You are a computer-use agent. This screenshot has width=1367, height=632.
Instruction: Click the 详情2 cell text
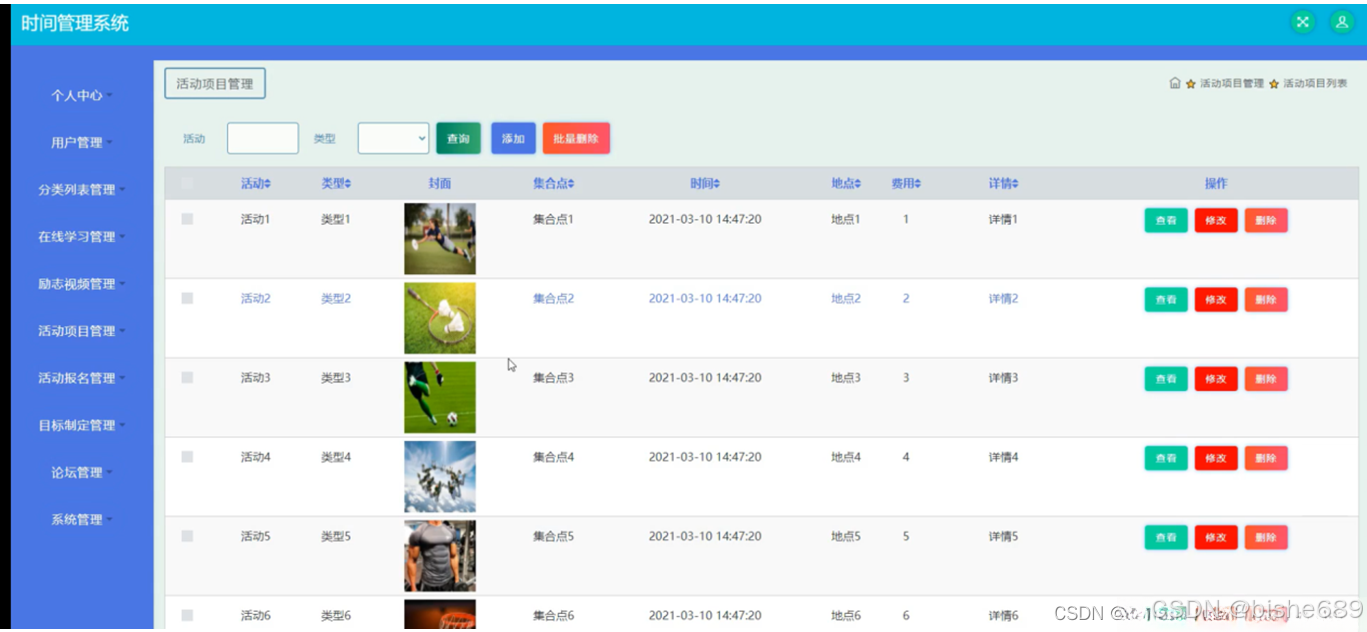[x=1003, y=298]
